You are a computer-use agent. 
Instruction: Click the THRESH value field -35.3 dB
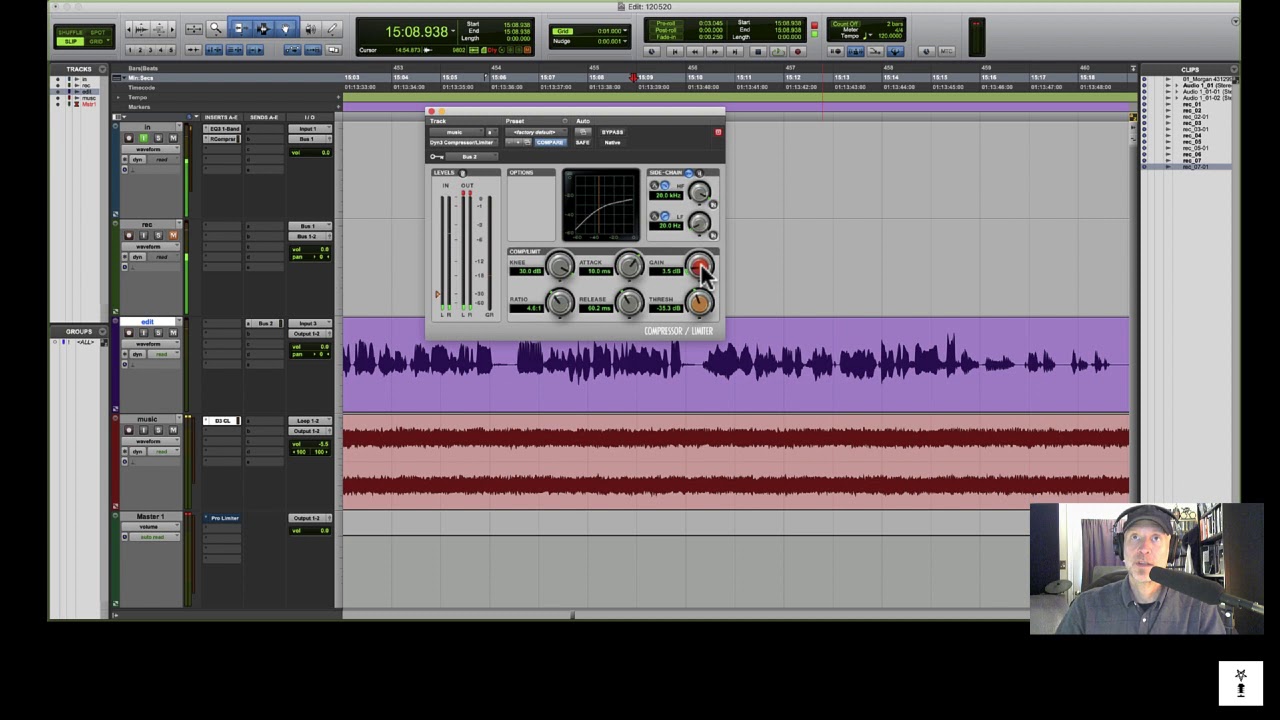668,308
